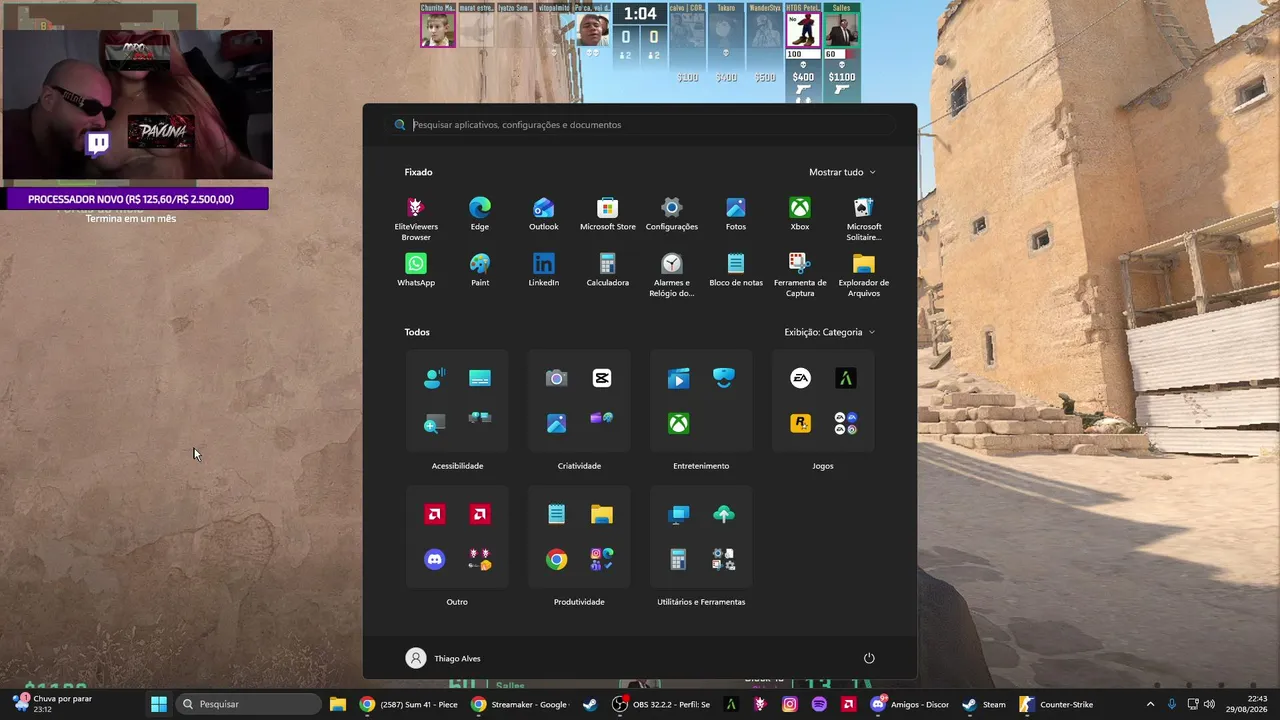Screen dimensions: 1280x720
Task: Click the Start menu search field
Action: [640, 125]
